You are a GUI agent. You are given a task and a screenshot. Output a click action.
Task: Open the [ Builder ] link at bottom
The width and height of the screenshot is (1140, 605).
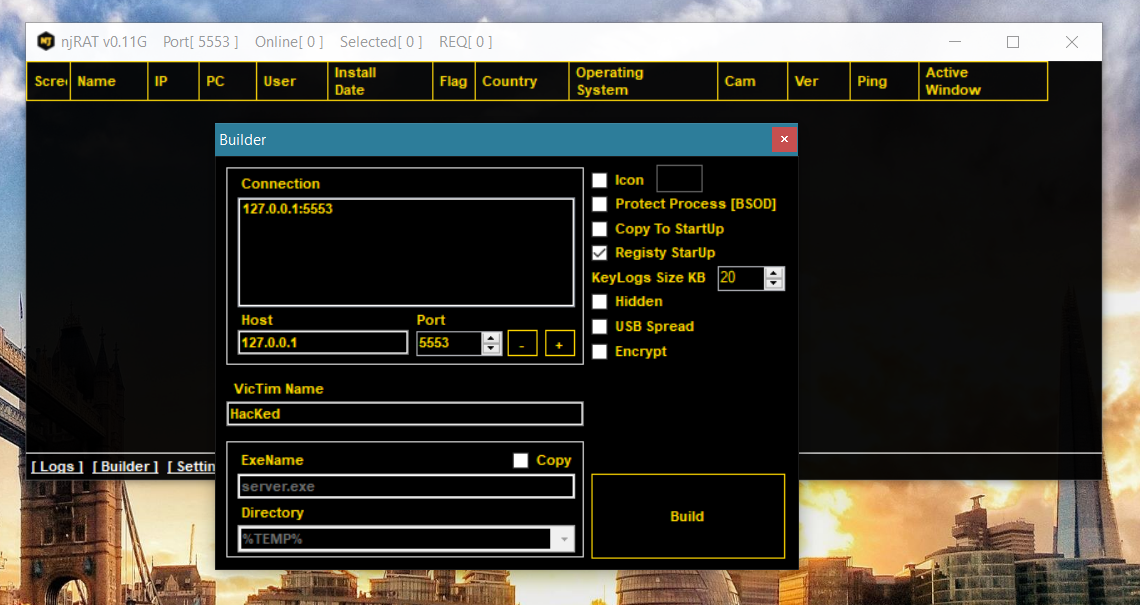[125, 466]
